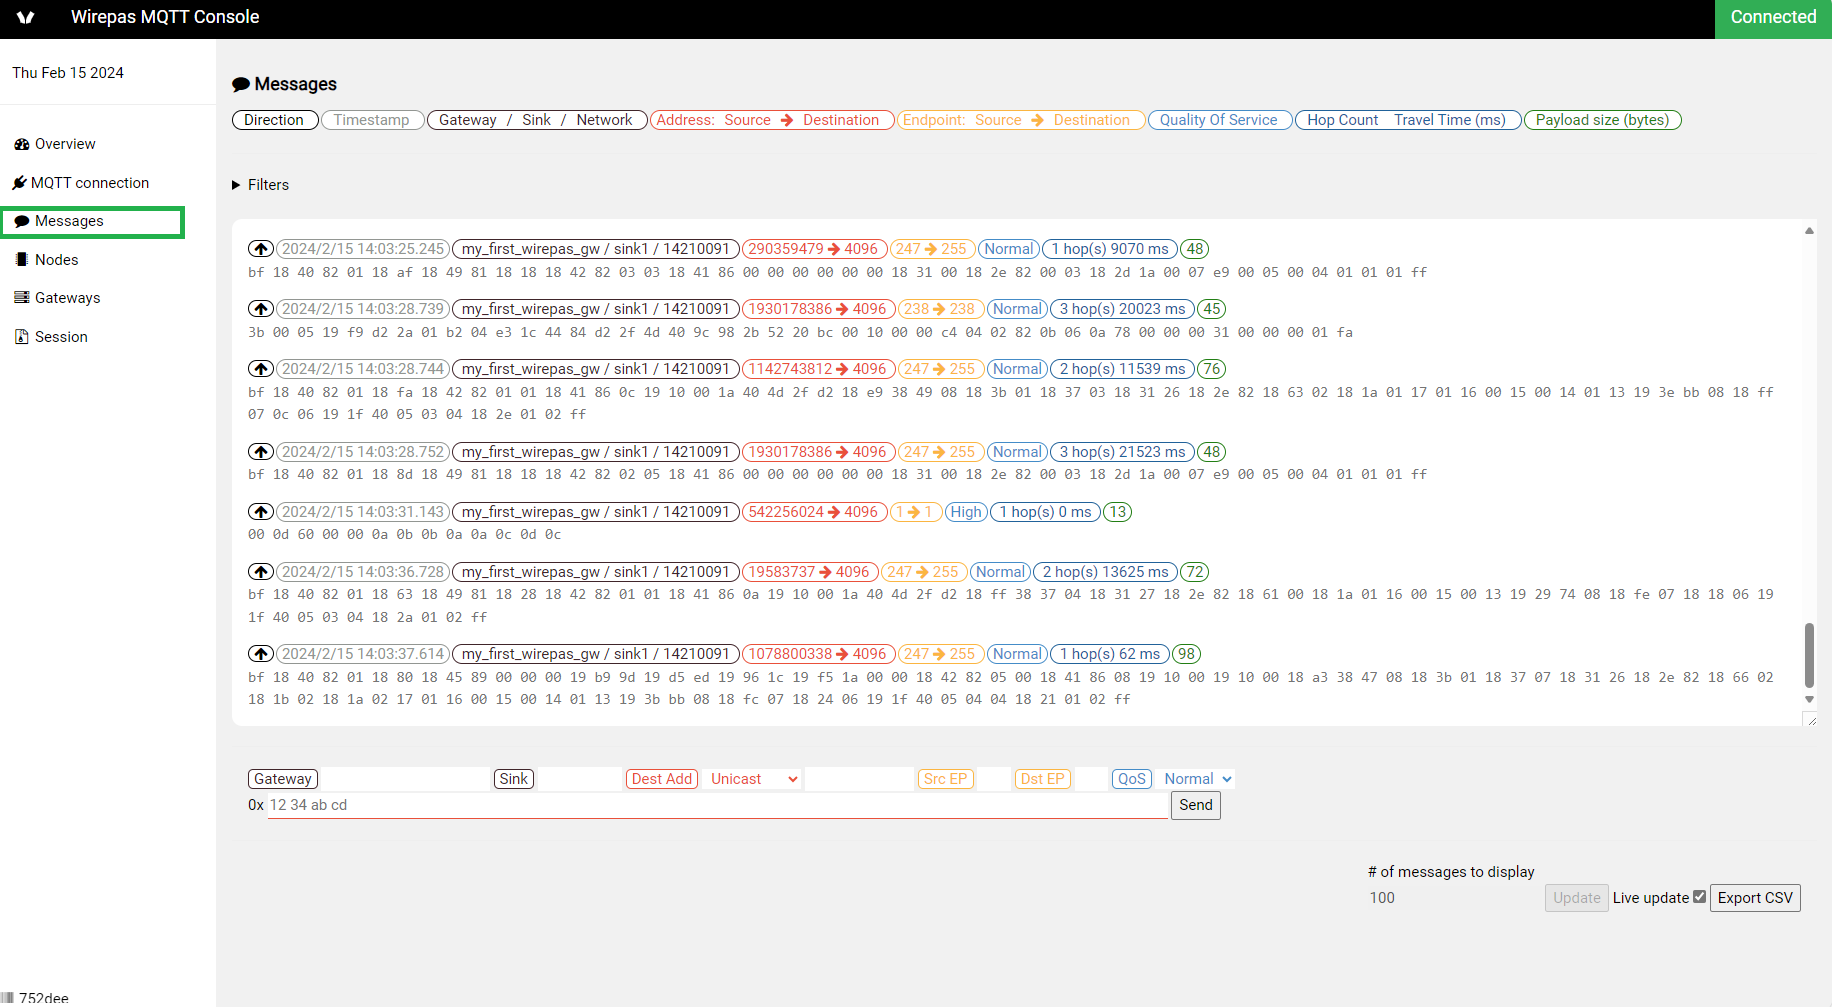Toggle the Hop Count Travel Time column pill
Image resolution: width=1832 pixels, height=1007 pixels.
[1408, 120]
